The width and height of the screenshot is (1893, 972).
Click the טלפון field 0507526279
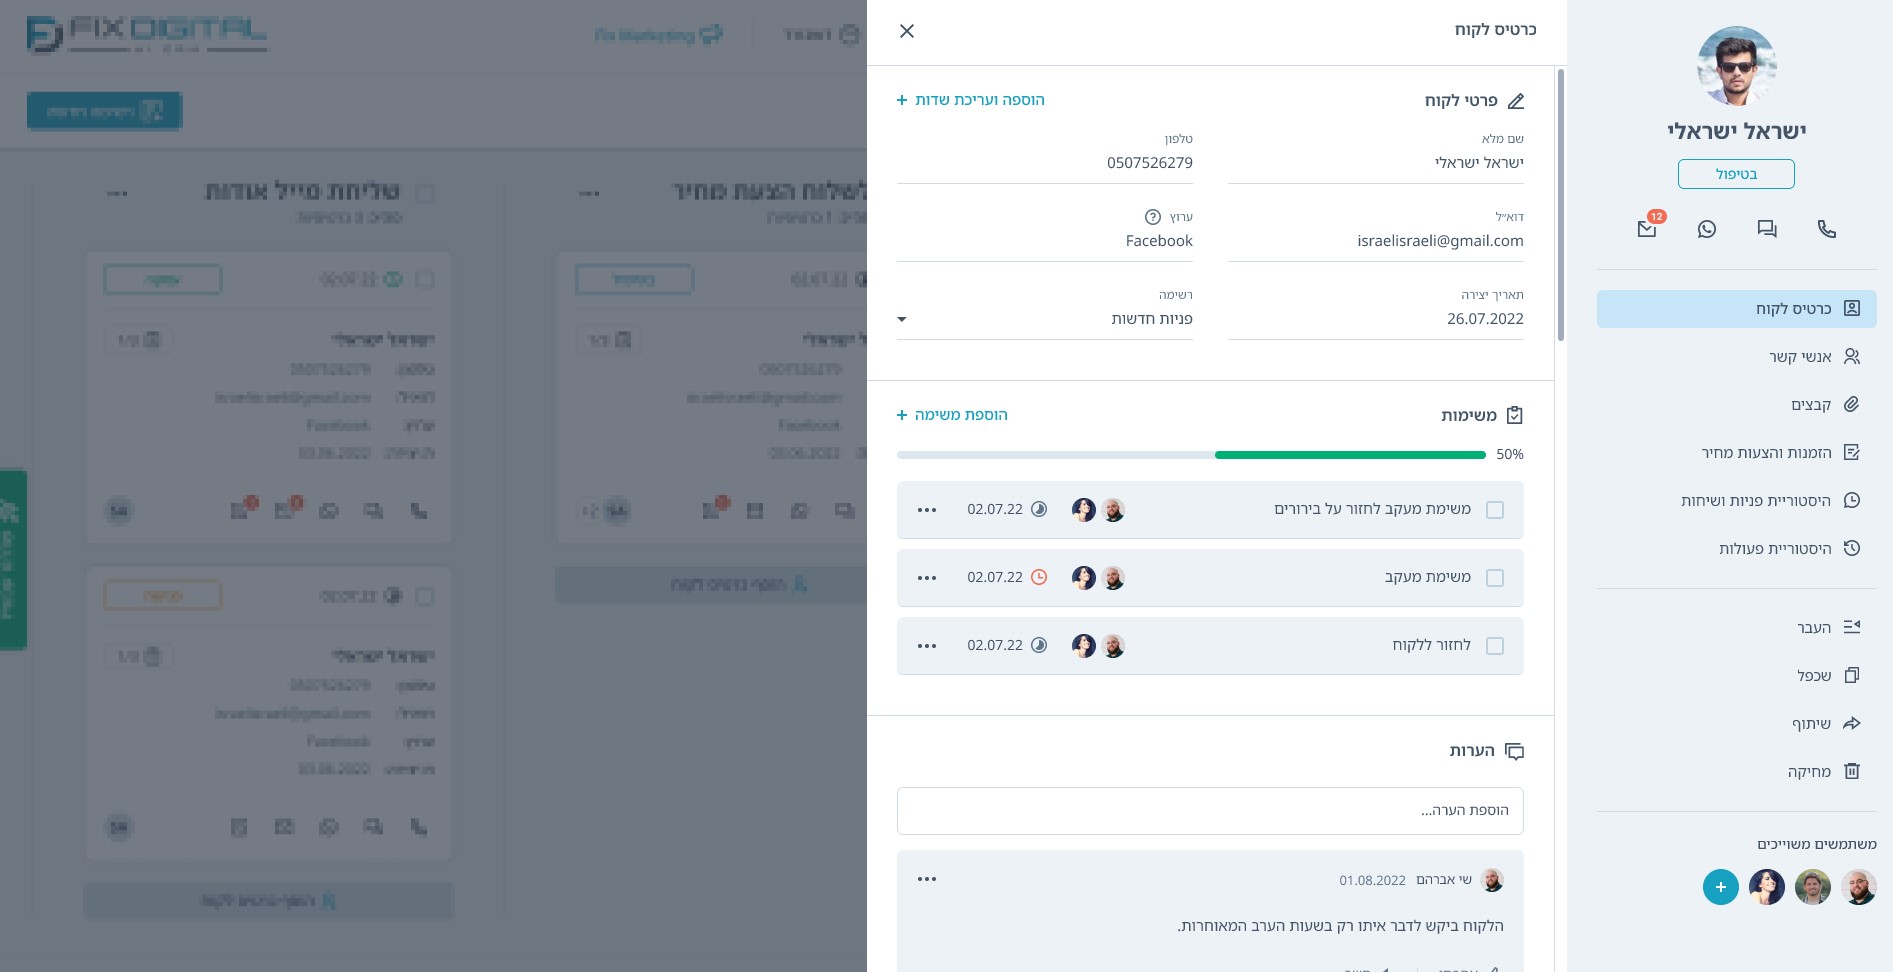pos(1045,163)
